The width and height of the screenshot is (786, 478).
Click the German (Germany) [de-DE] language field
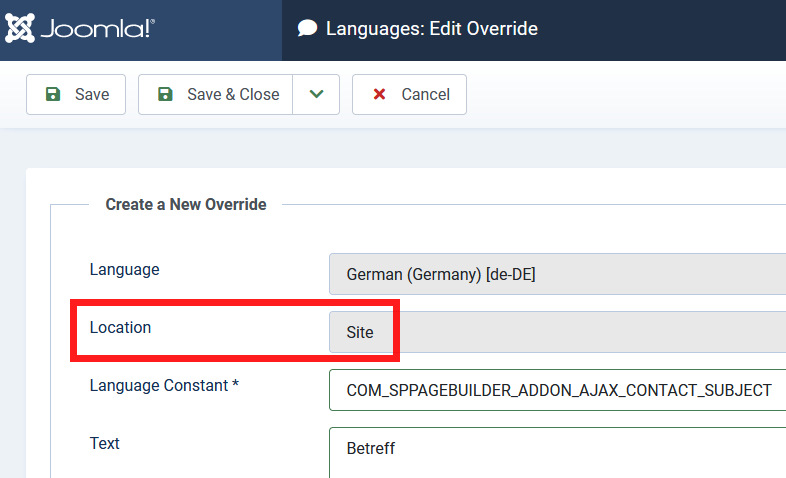557,274
